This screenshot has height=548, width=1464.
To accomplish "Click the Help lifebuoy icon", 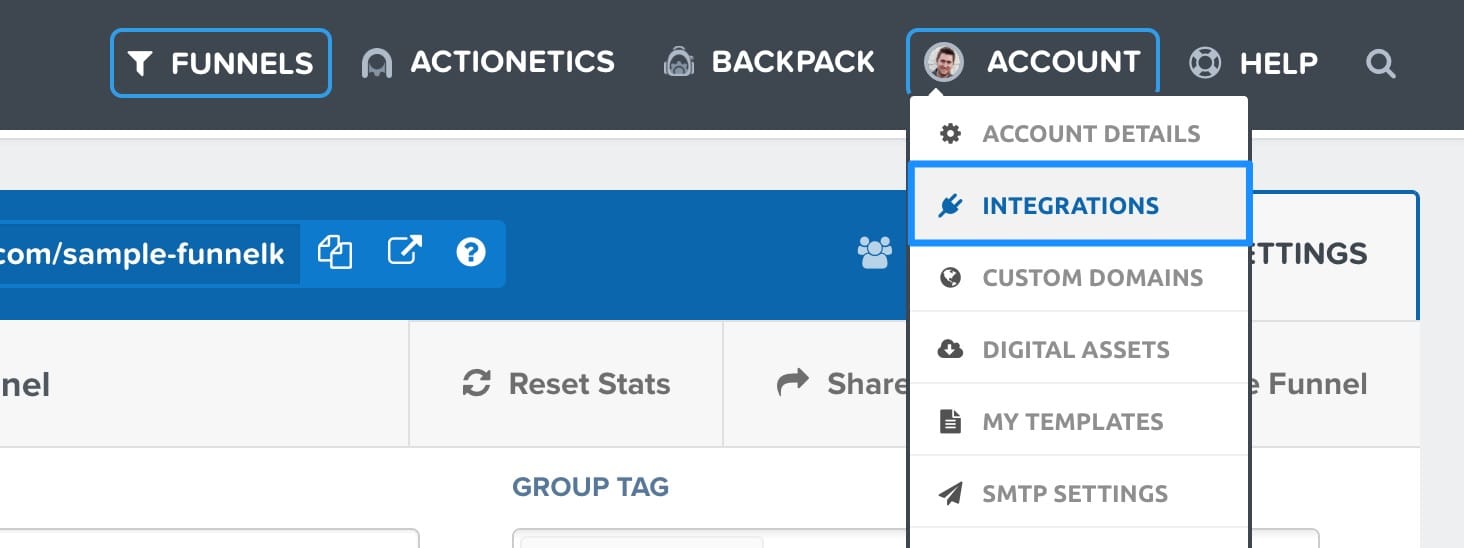I will 1205,64.
